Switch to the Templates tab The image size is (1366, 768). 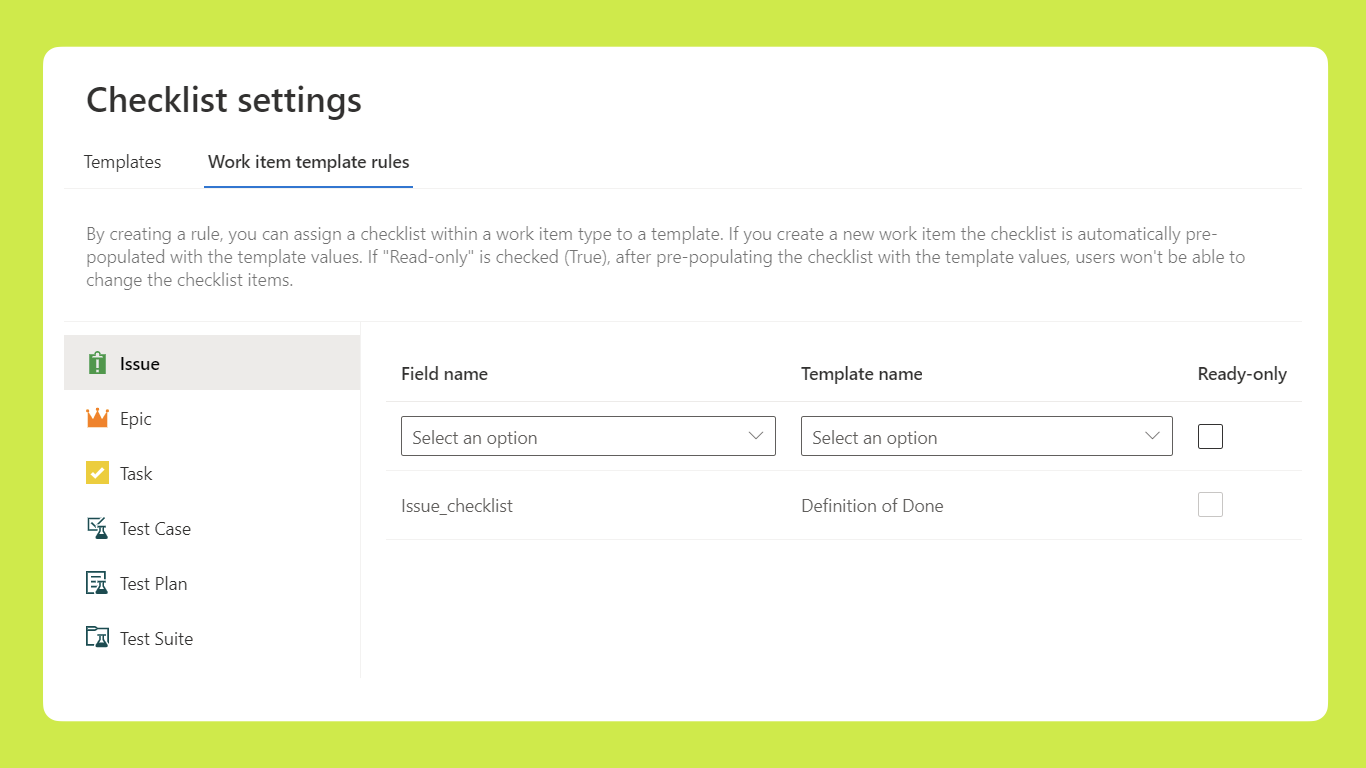tap(122, 161)
